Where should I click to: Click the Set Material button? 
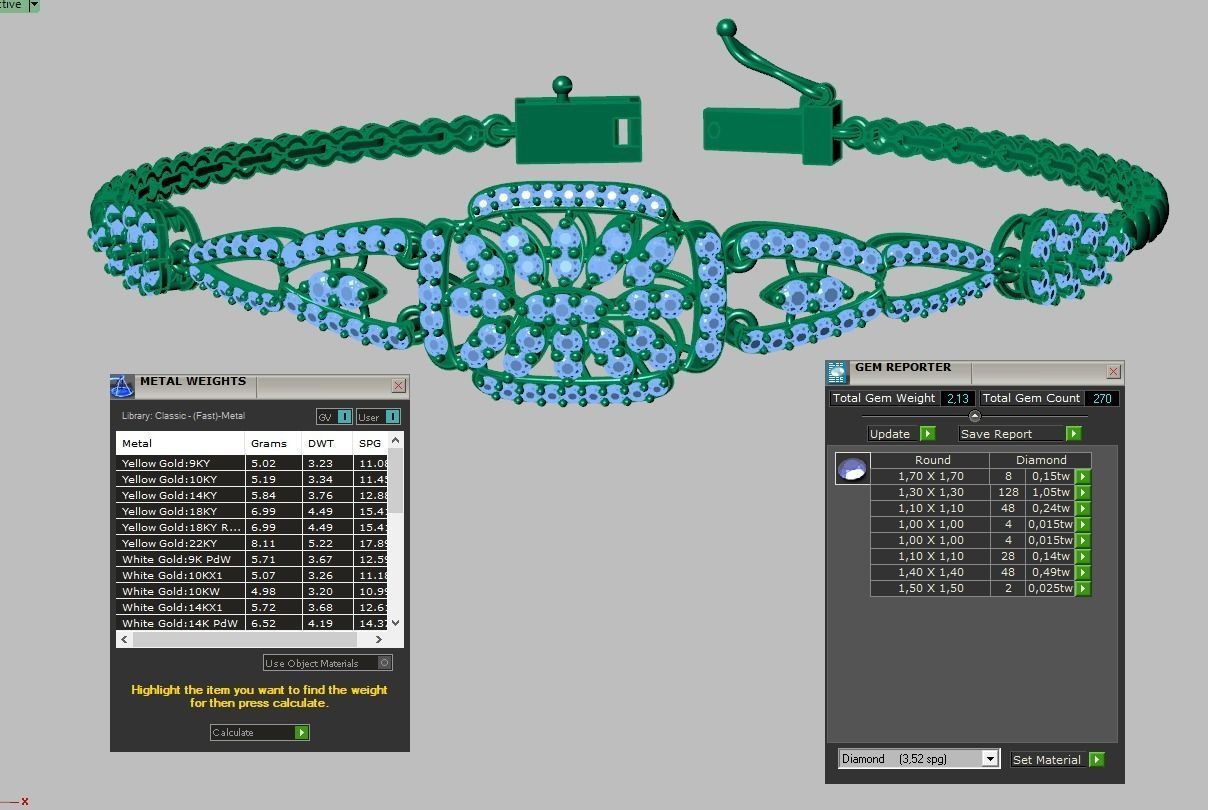point(1058,760)
